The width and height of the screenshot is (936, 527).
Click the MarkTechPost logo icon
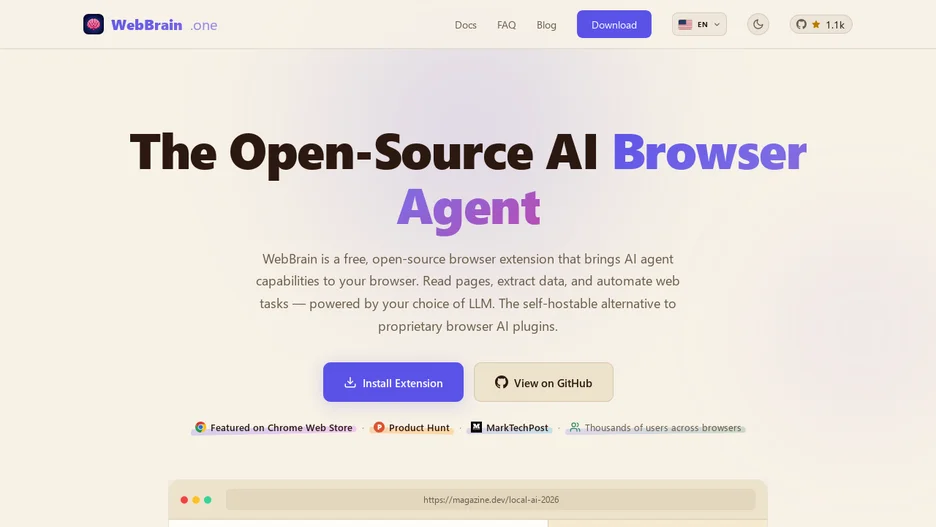click(476, 427)
